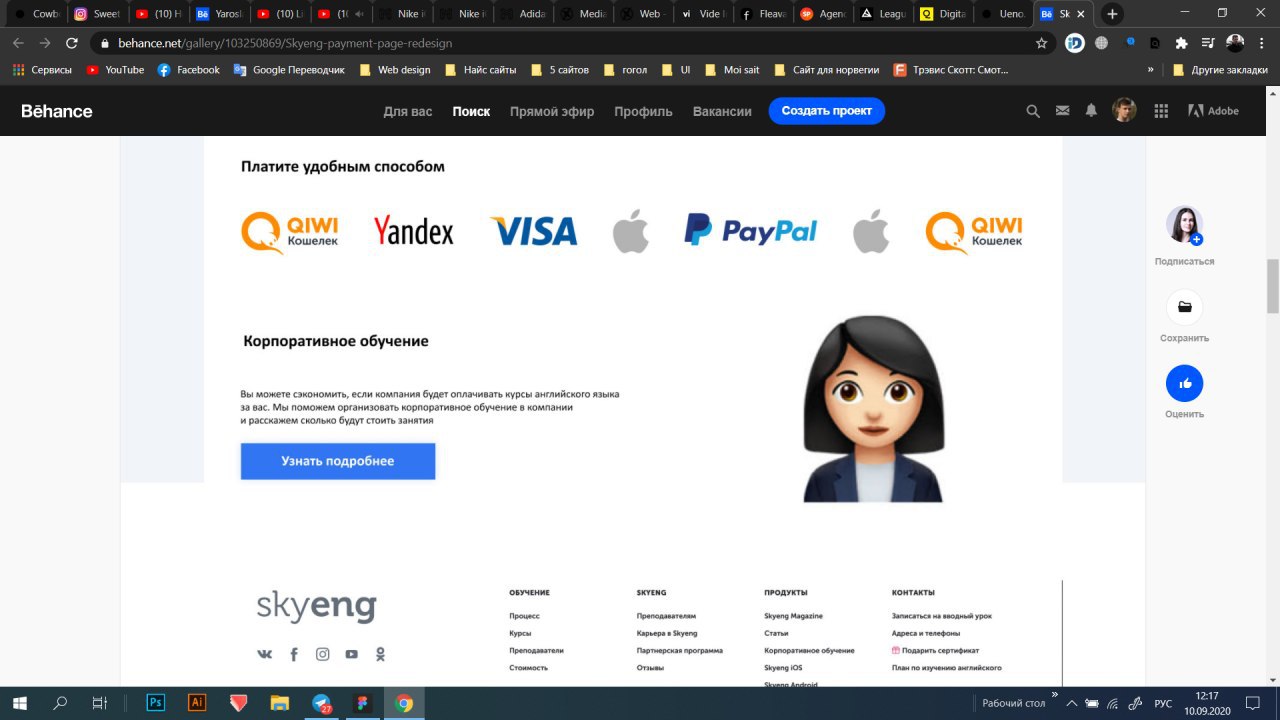This screenshot has width=1280, height=720.
Task: Open the Найс сайты bookmarks folder
Action: [x=480, y=70]
